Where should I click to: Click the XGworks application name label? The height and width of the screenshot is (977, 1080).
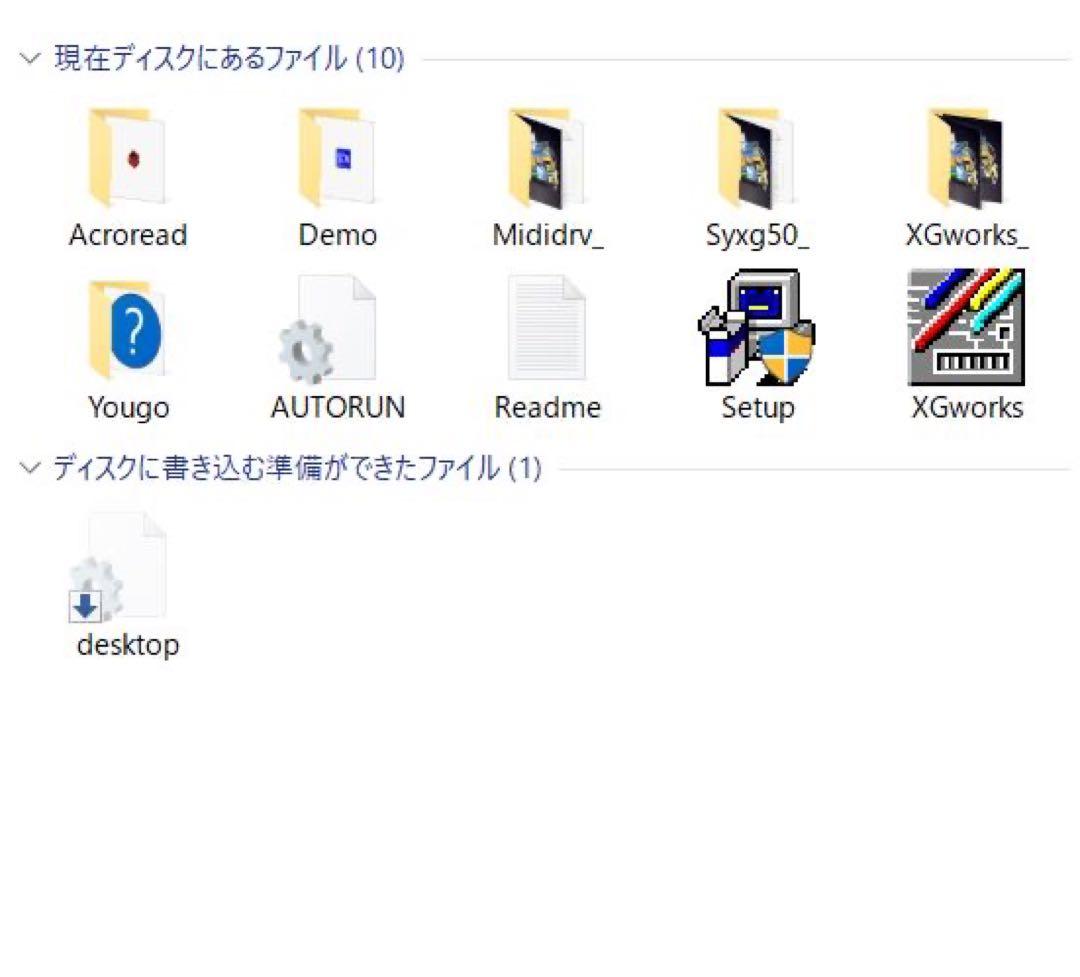967,407
